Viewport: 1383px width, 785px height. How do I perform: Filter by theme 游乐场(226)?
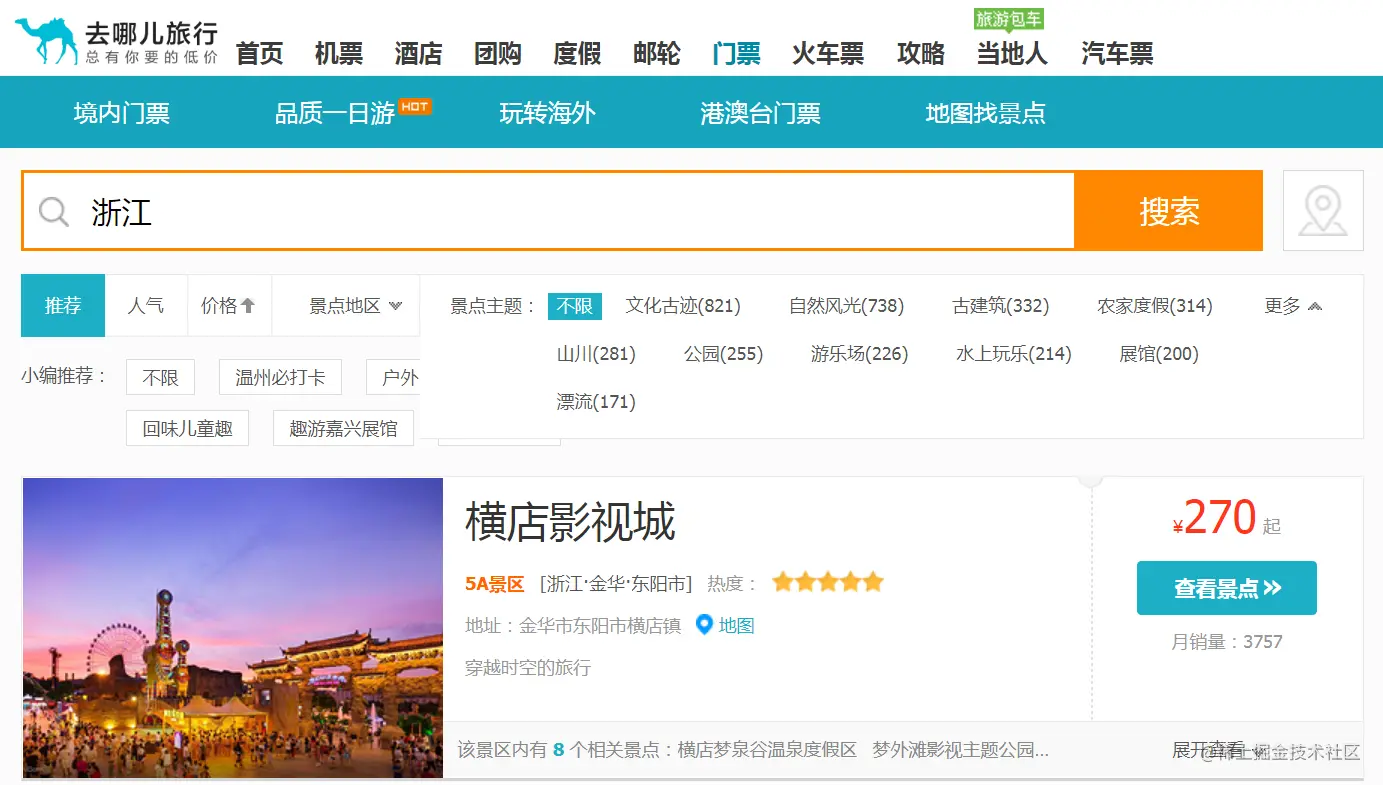pyautogui.click(x=859, y=354)
